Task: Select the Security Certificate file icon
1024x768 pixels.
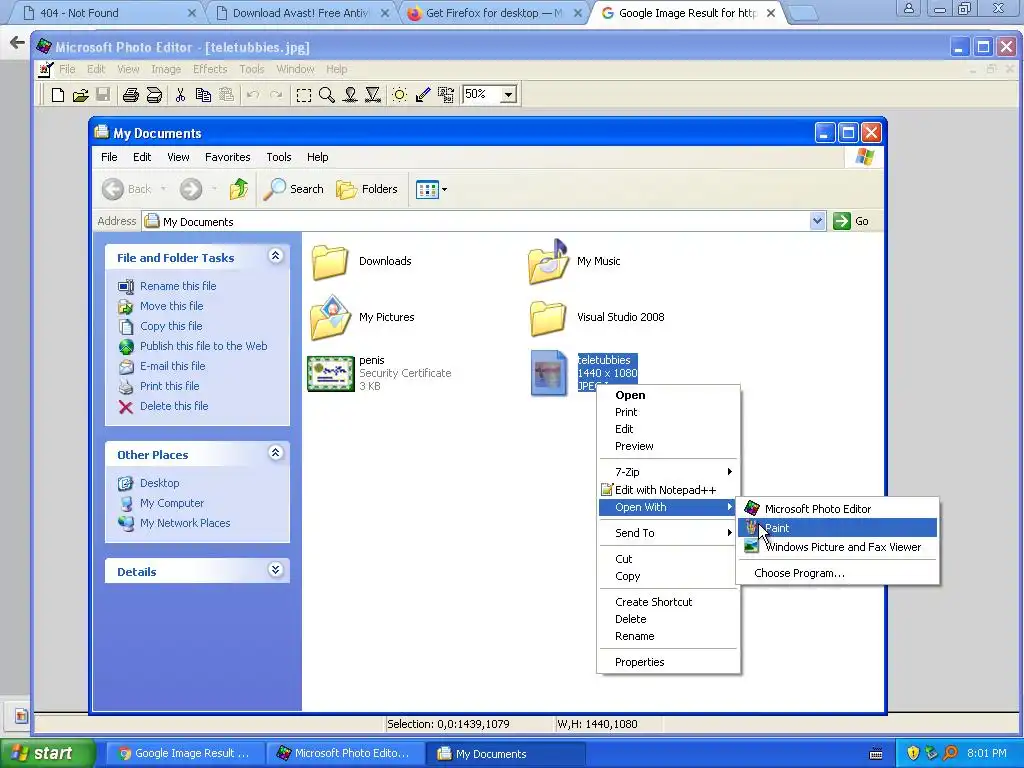Action: point(330,374)
